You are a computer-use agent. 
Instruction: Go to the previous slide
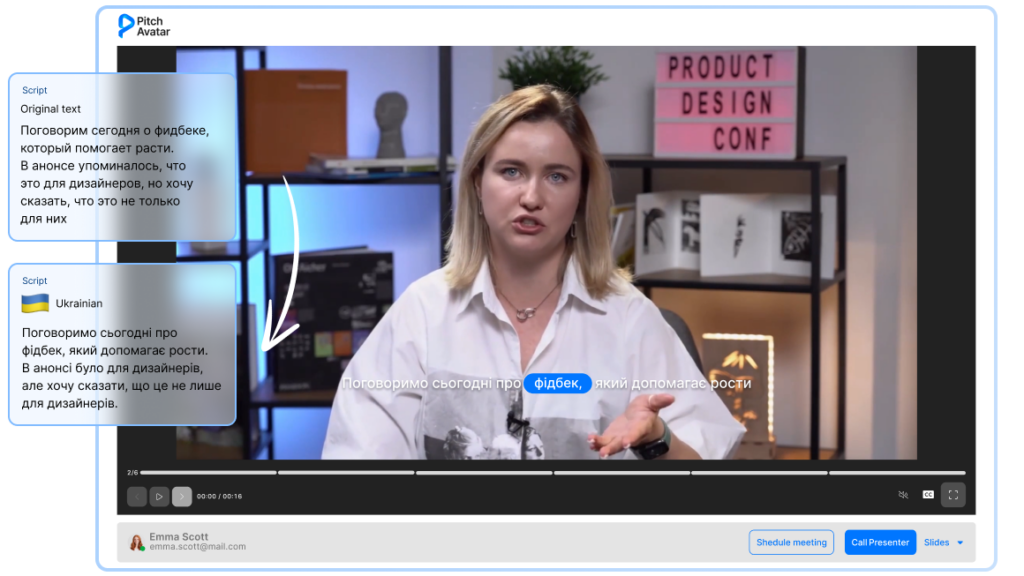(x=137, y=496)
